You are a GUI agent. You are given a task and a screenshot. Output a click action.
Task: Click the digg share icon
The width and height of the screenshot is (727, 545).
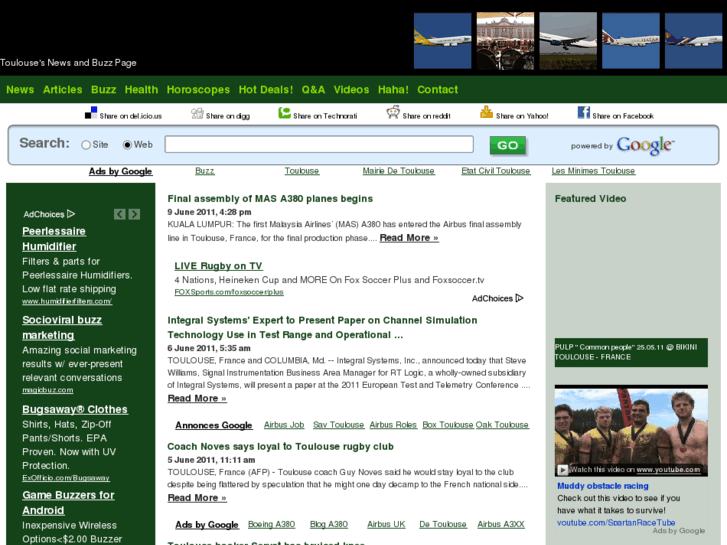198,113
